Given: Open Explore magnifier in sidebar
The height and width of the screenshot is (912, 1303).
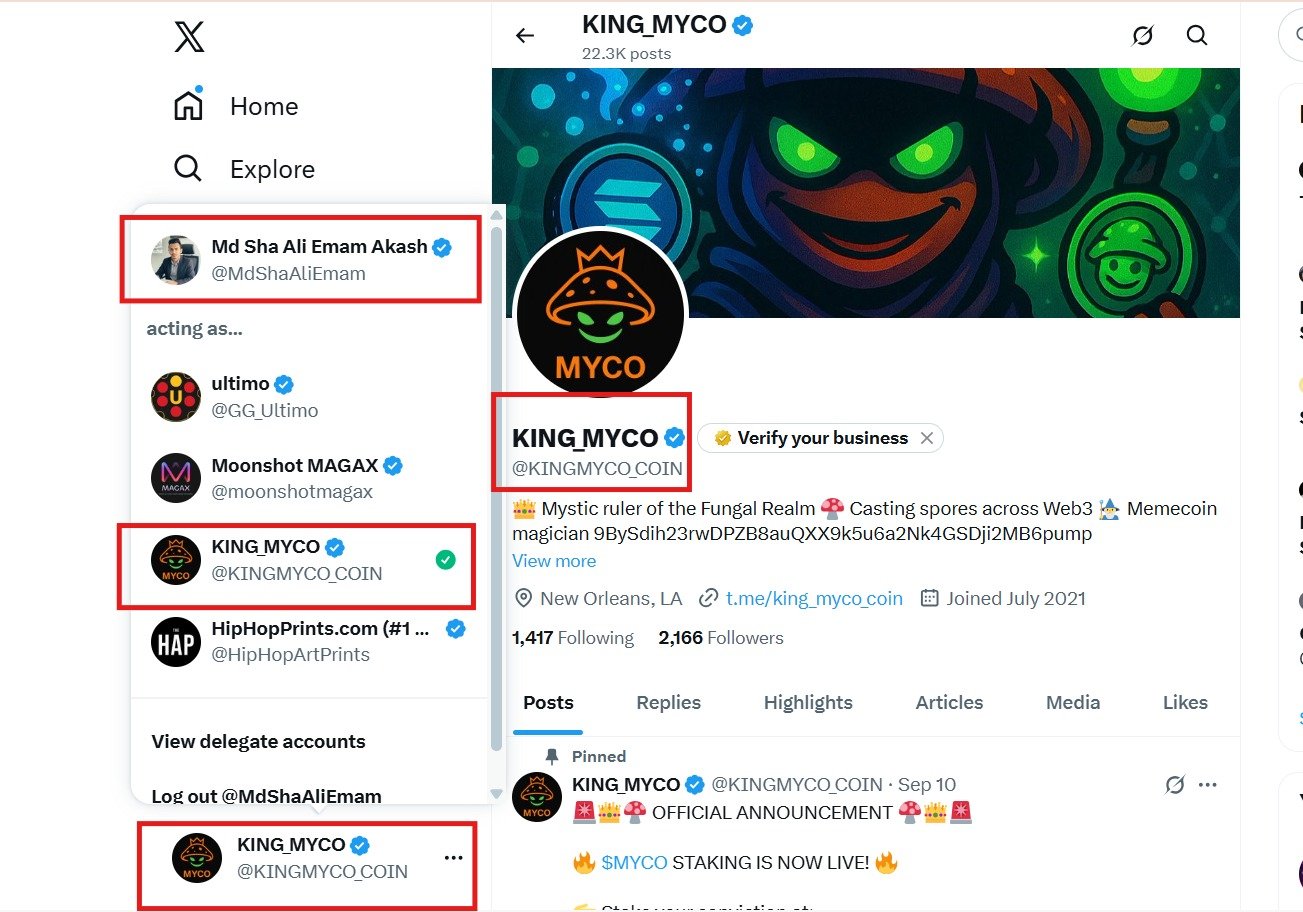Looking at the screenshot, I should pos(188,168).
